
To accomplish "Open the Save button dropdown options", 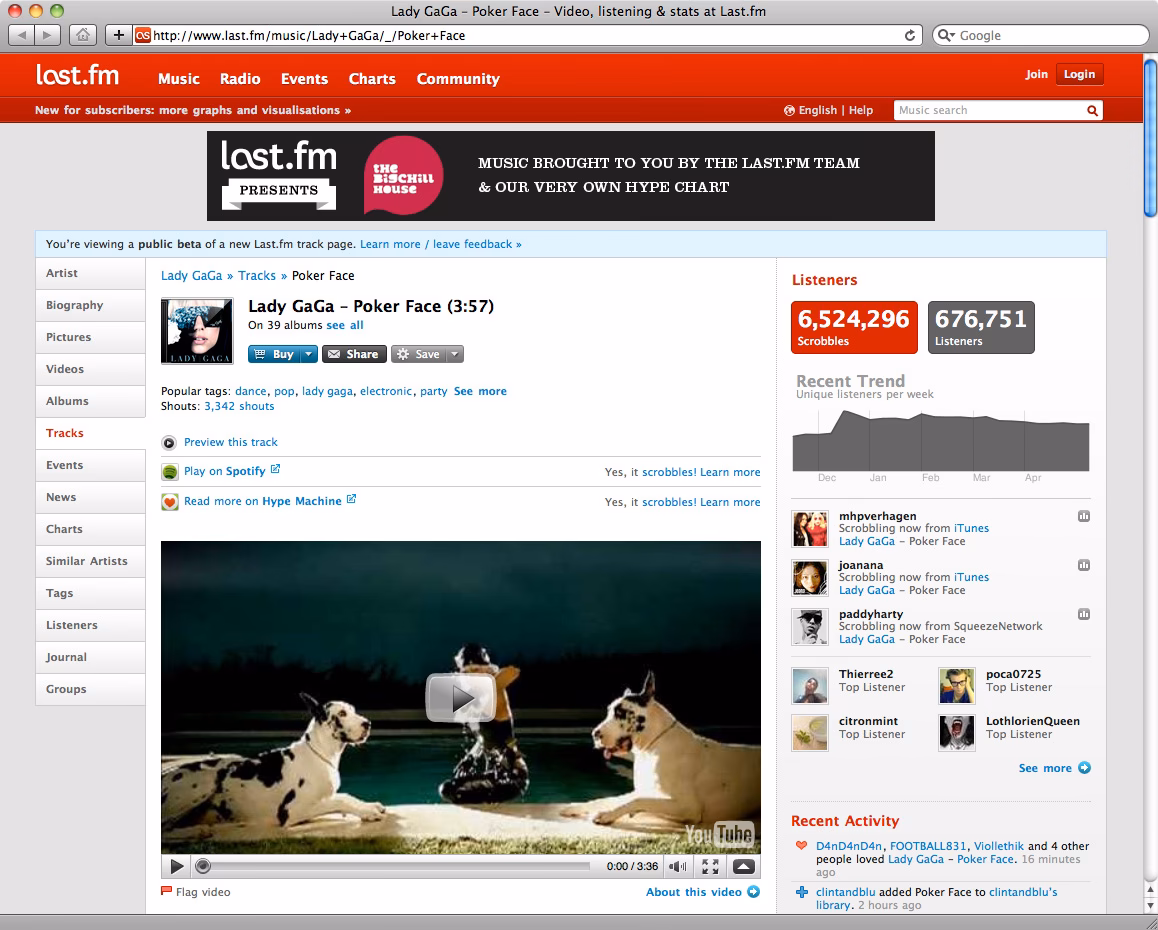I will click(452, 354).
